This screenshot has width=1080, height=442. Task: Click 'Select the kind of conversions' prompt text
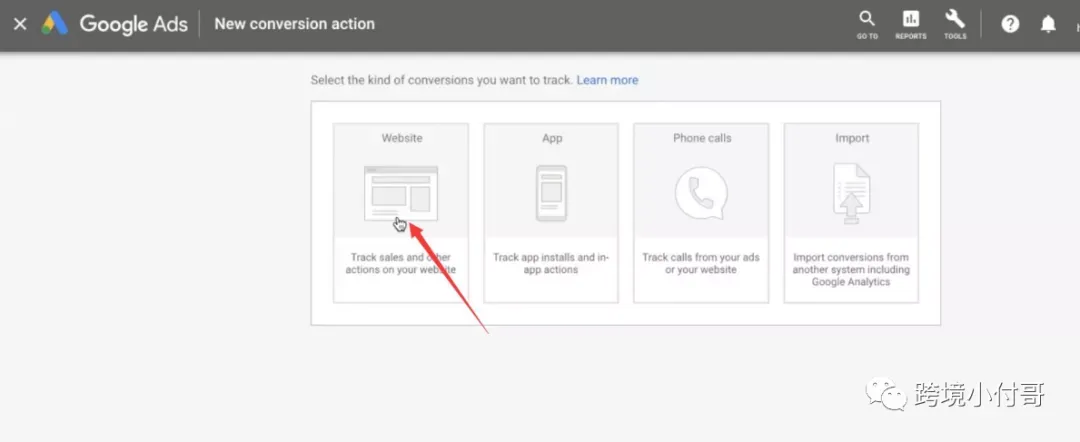[x=442, y=80]
